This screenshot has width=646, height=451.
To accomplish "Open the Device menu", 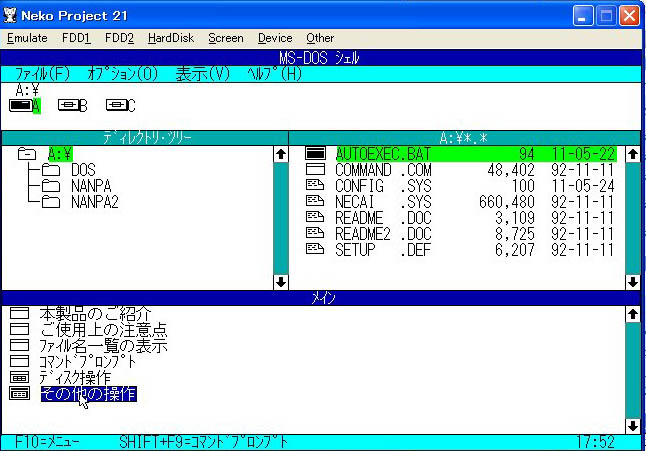I will click(x=275, y=38).
